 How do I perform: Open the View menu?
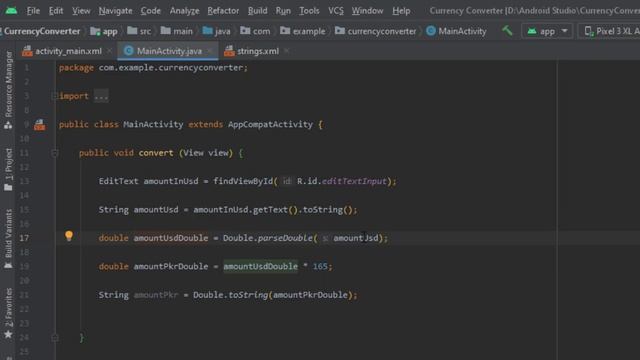tap(81, 11)
